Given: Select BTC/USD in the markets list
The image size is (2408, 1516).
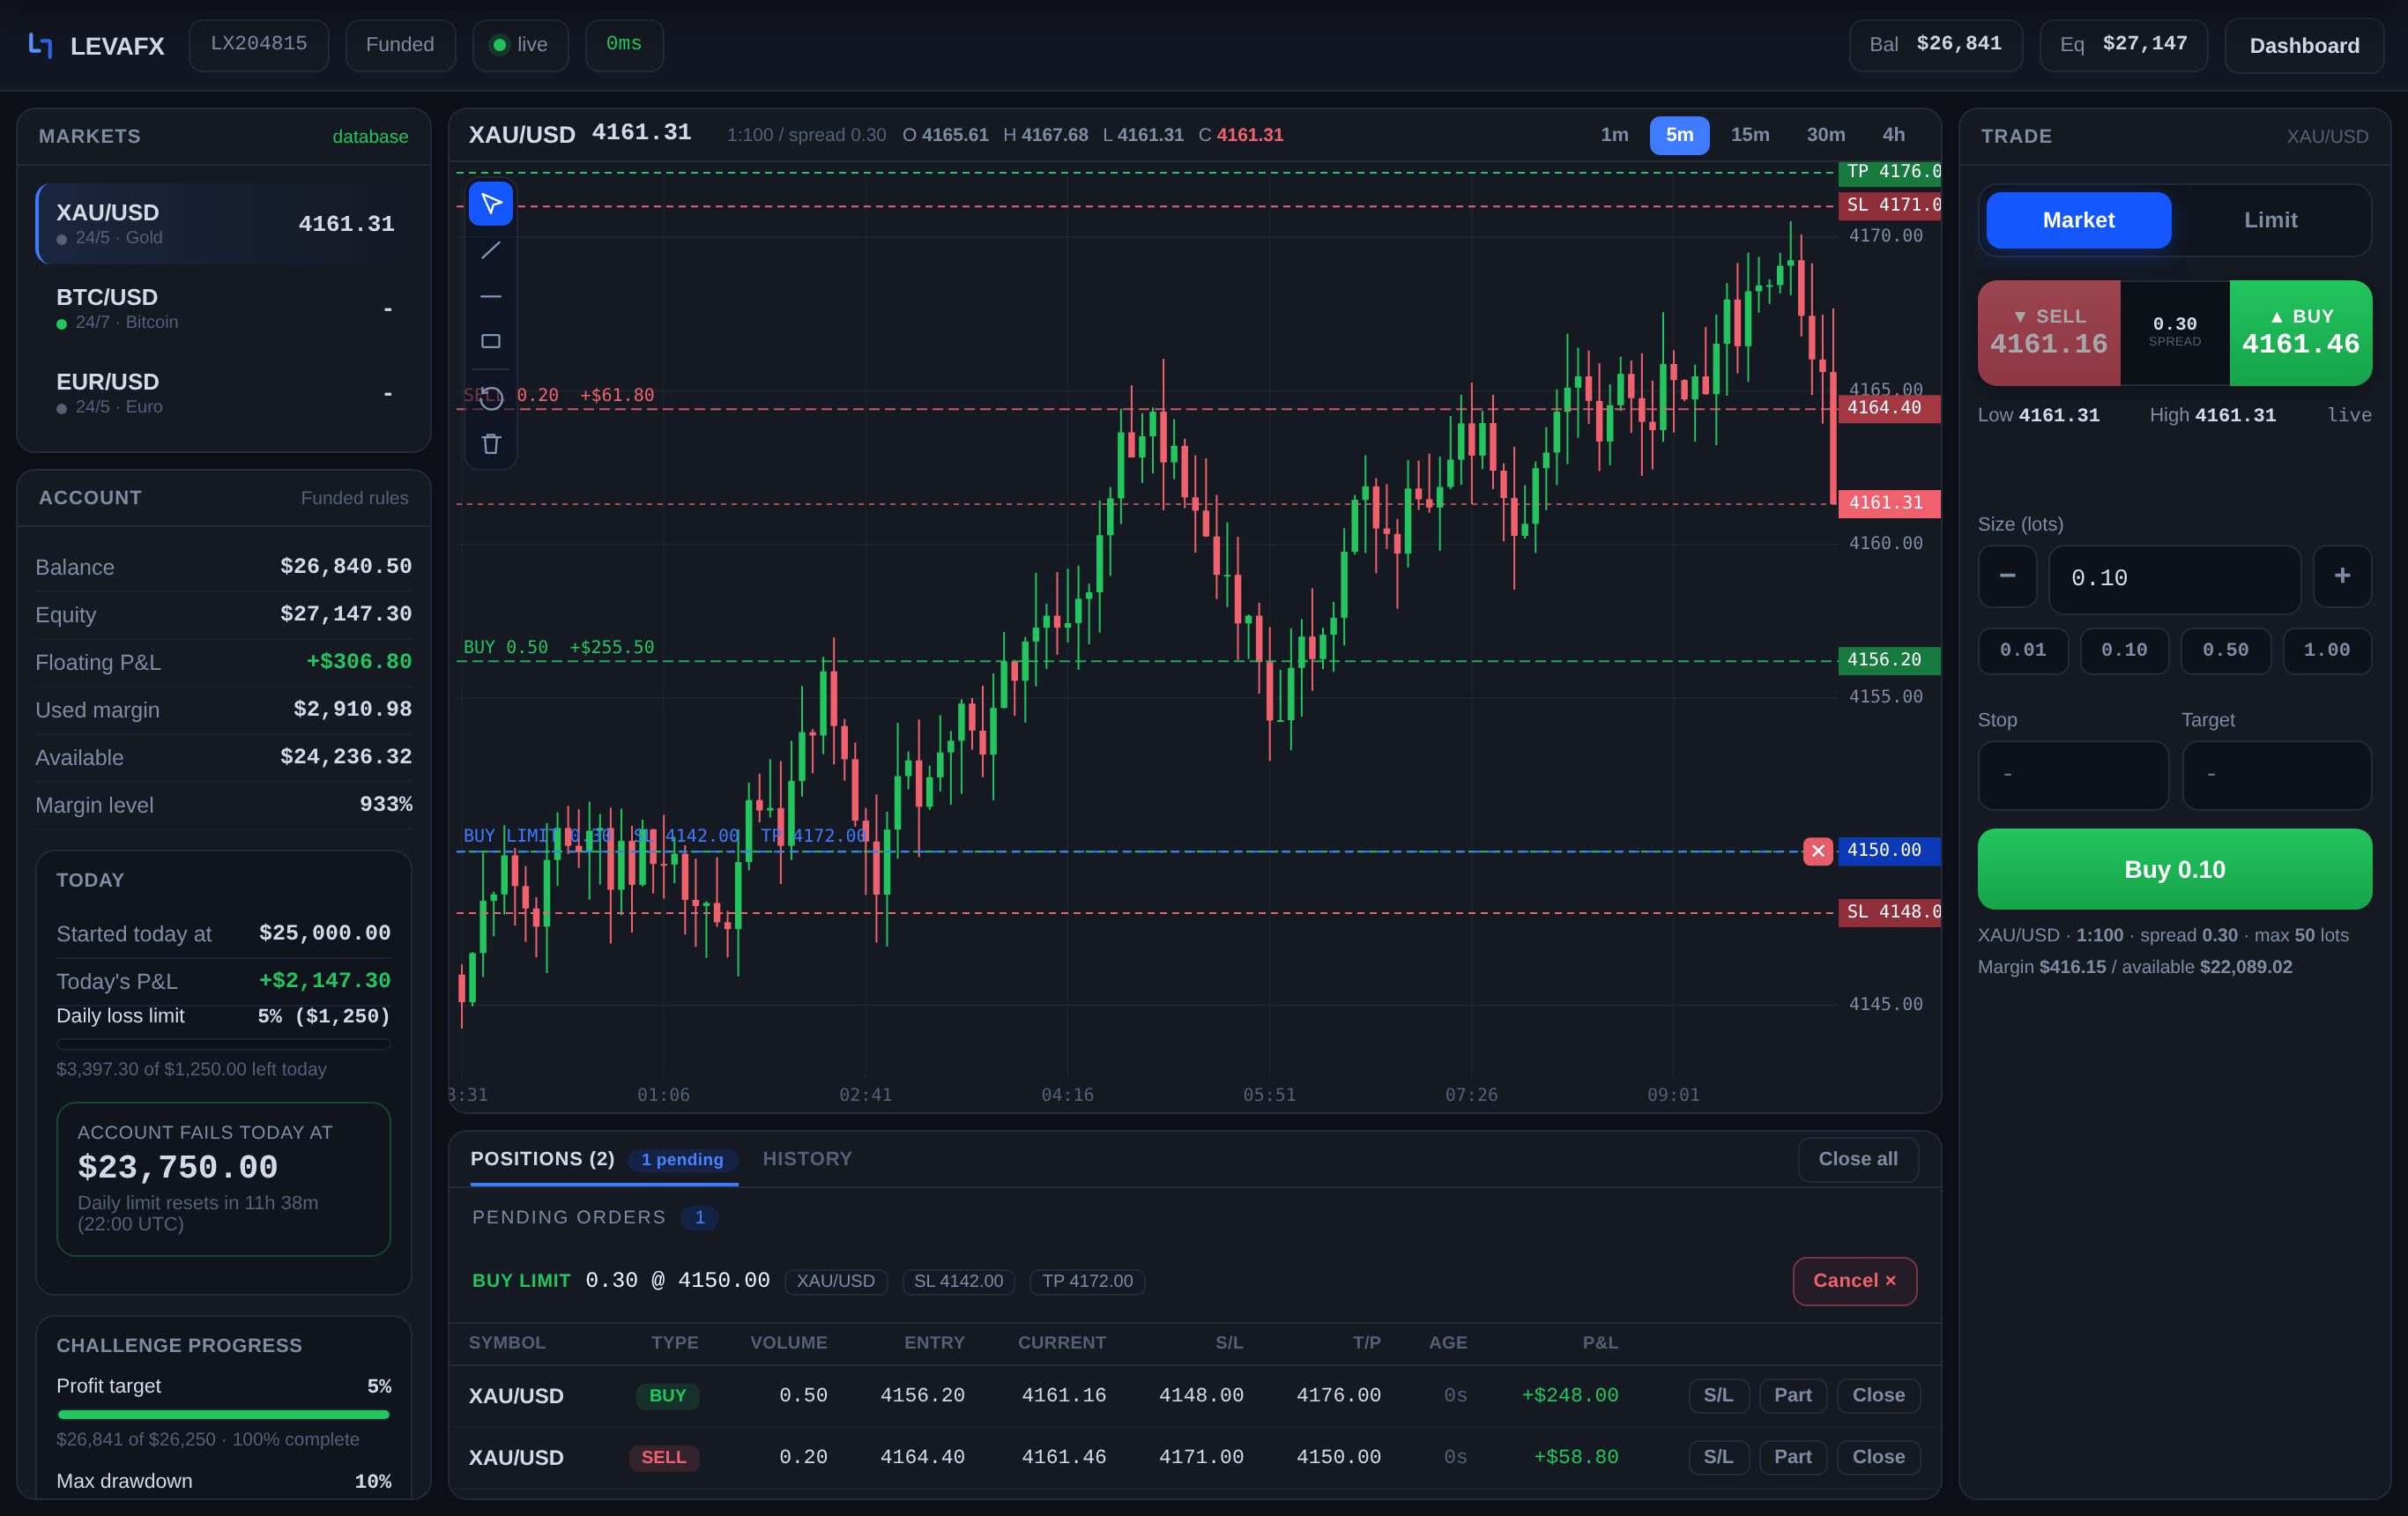Looking at the screenshot, I should [224, 309].
